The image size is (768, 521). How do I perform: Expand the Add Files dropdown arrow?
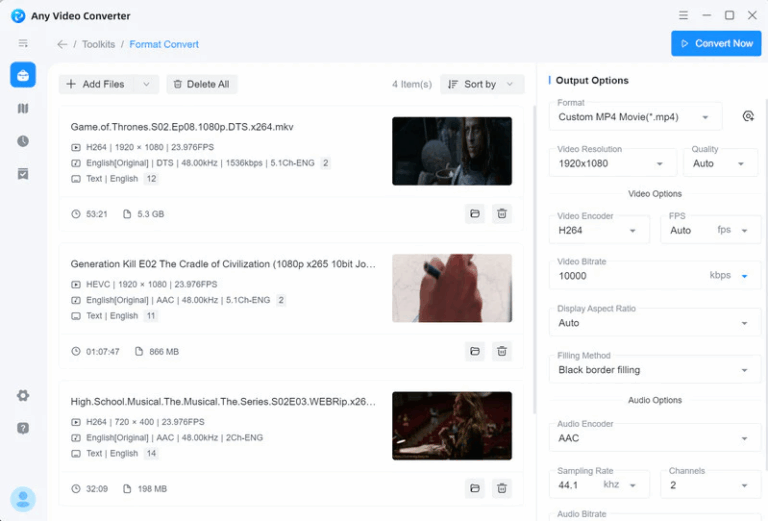tap(146, 84)
